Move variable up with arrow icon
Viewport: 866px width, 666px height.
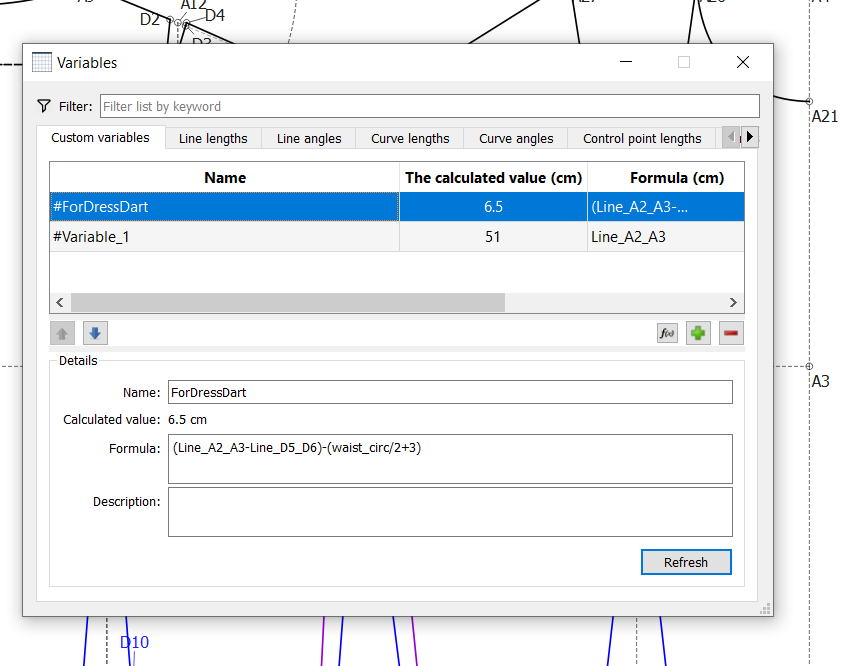pyautogui.click(x=62, y=333)
